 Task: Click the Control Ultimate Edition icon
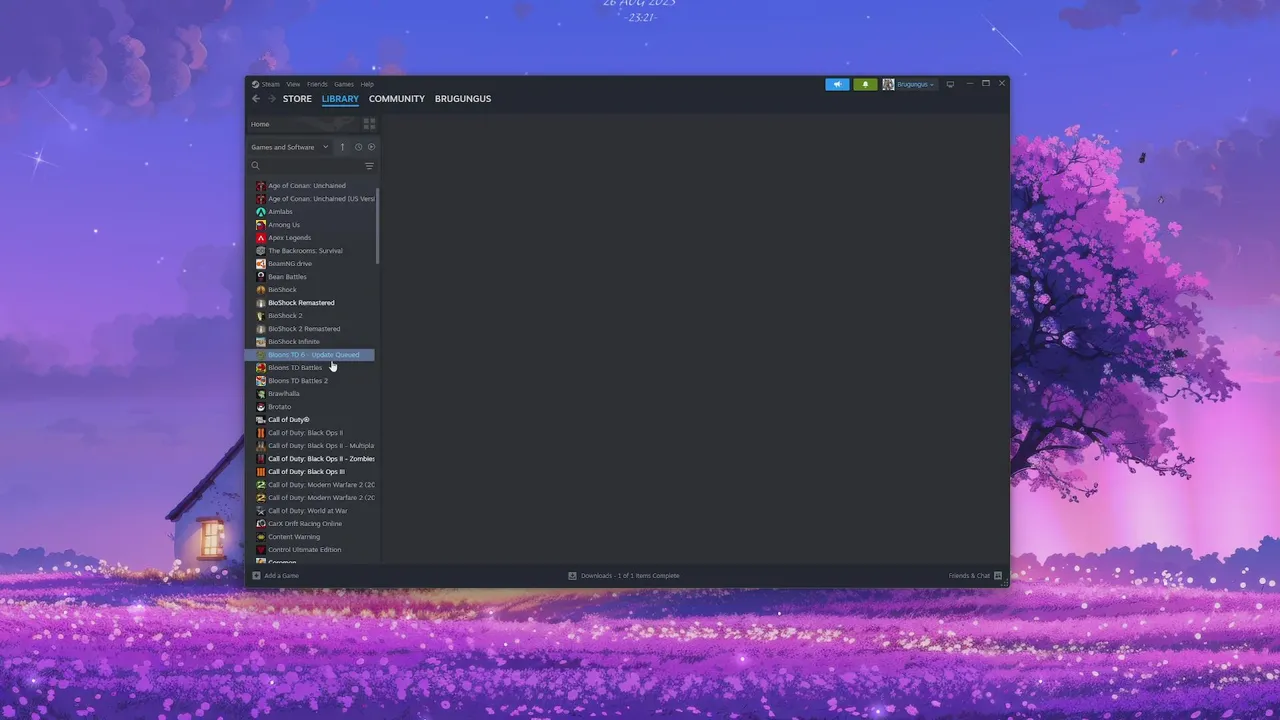[x=261, y=550]
